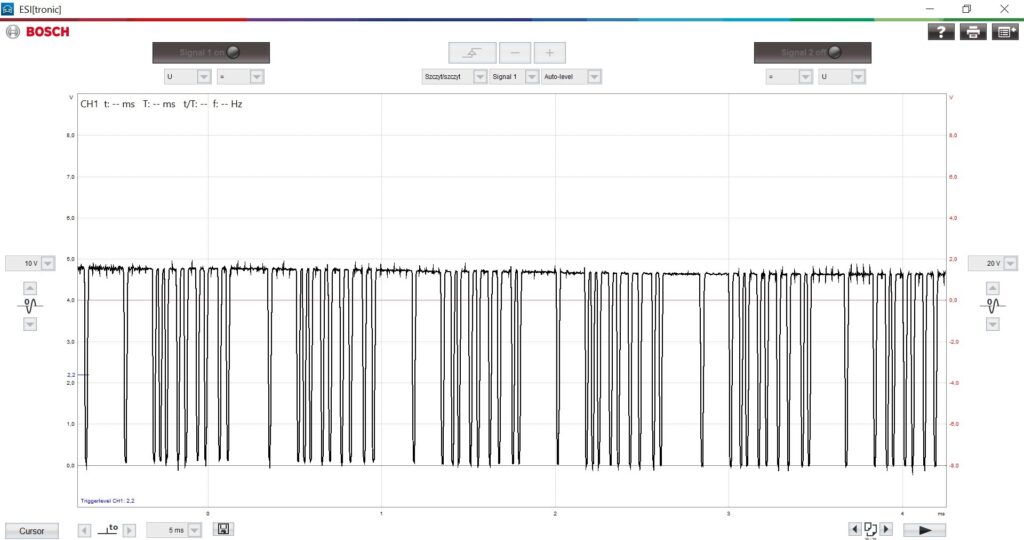
Task: Click the minus button beside the trigger icon
Action: tap(515, 53)
